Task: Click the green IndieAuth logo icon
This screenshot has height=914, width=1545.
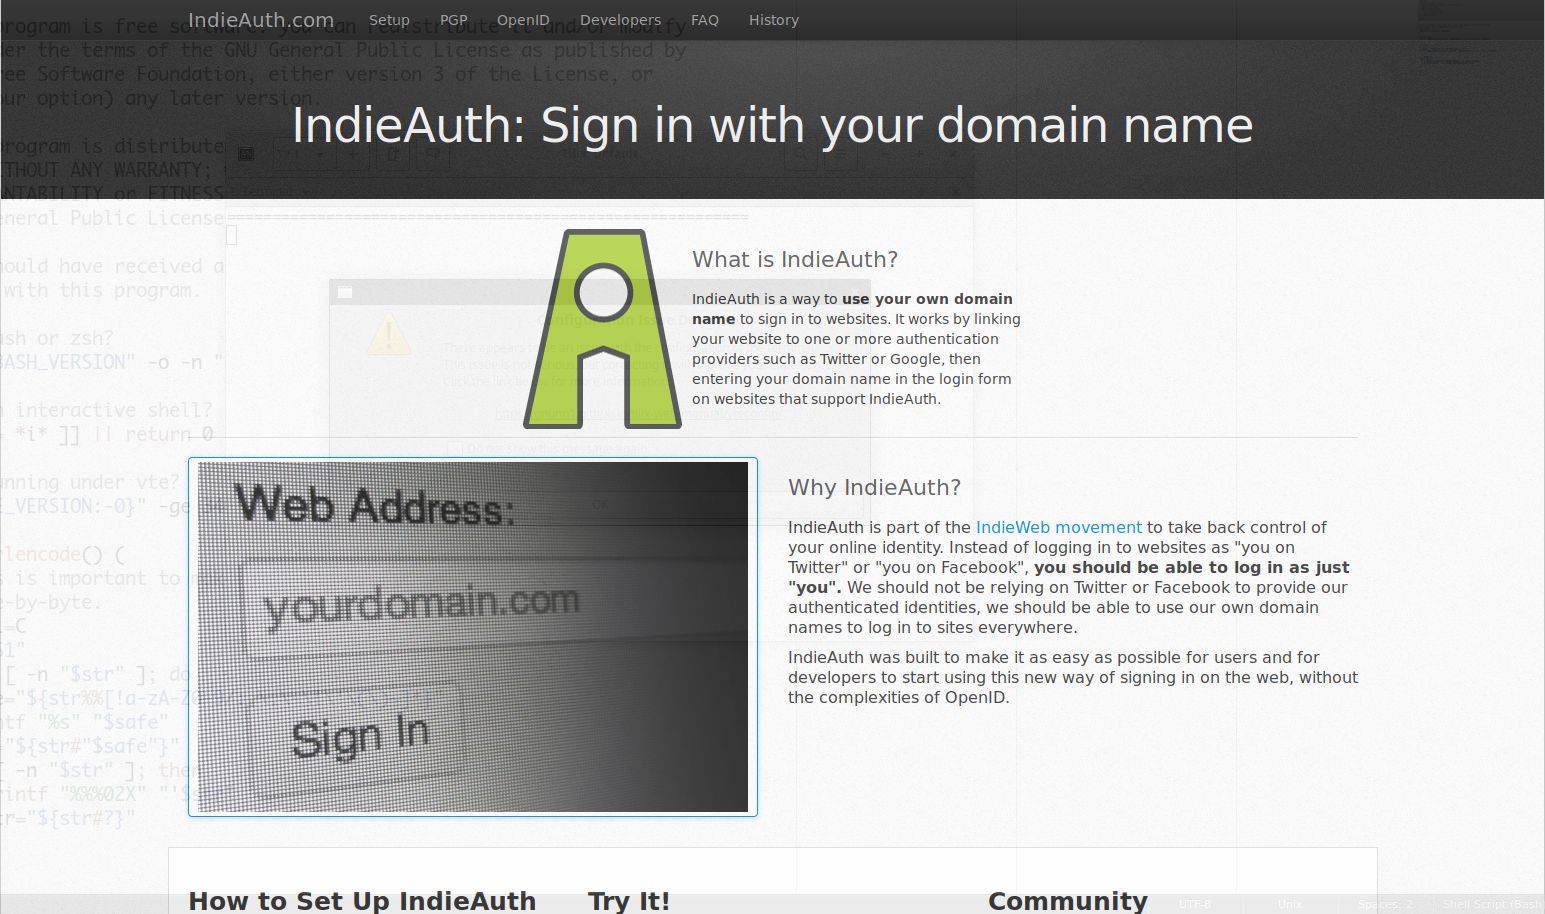Action: (x=602, y=330)
